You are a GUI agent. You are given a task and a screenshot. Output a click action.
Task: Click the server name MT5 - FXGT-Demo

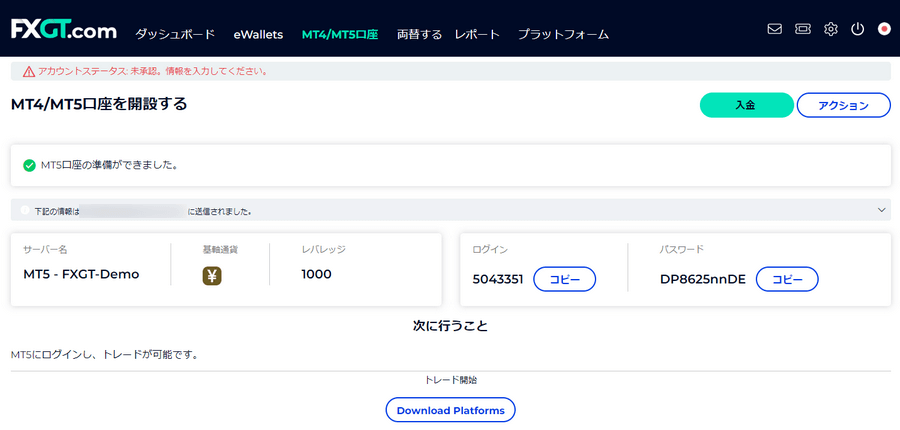[82, 274]
